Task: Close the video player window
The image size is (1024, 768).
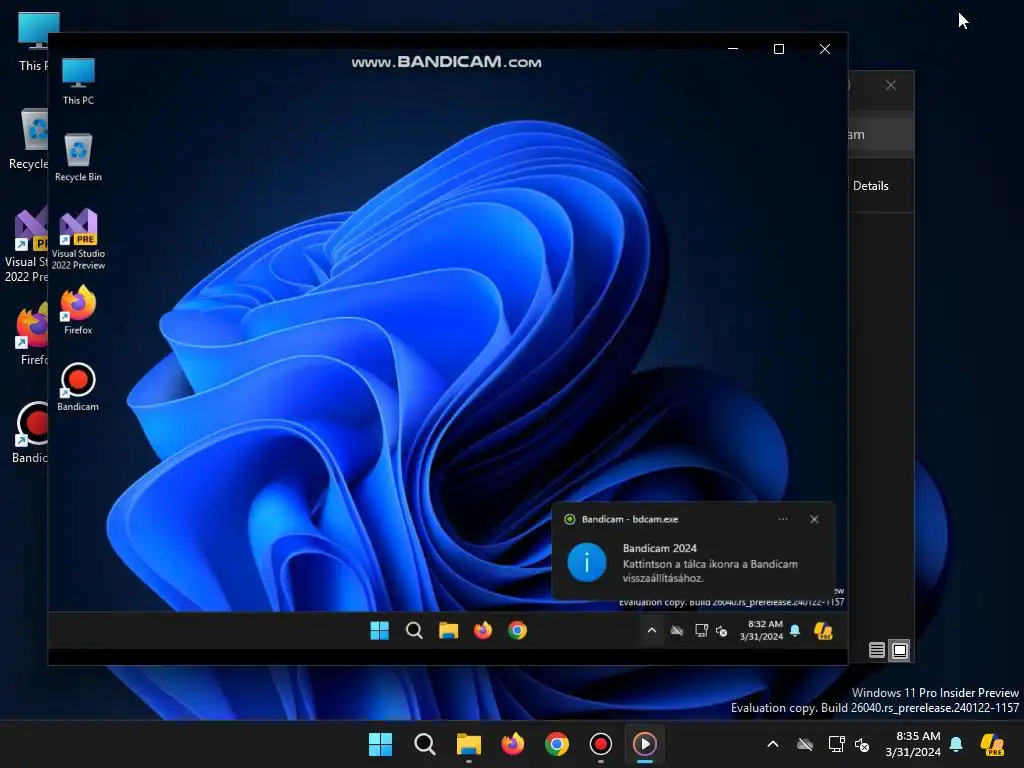Action: coord(825,49)
